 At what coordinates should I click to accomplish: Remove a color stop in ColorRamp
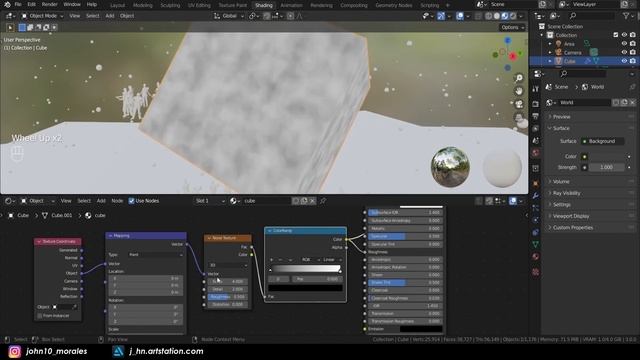[x=280, y=260]
